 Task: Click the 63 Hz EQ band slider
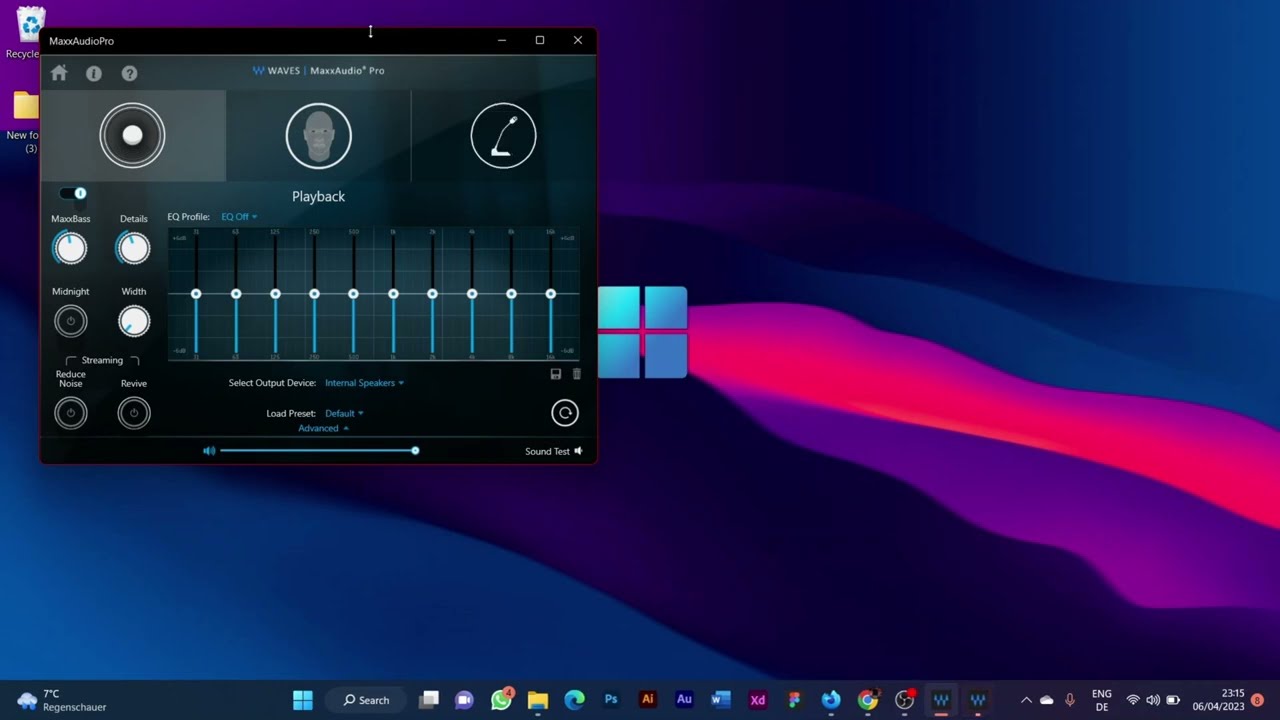pyautogui.click(x=236, y=294)
